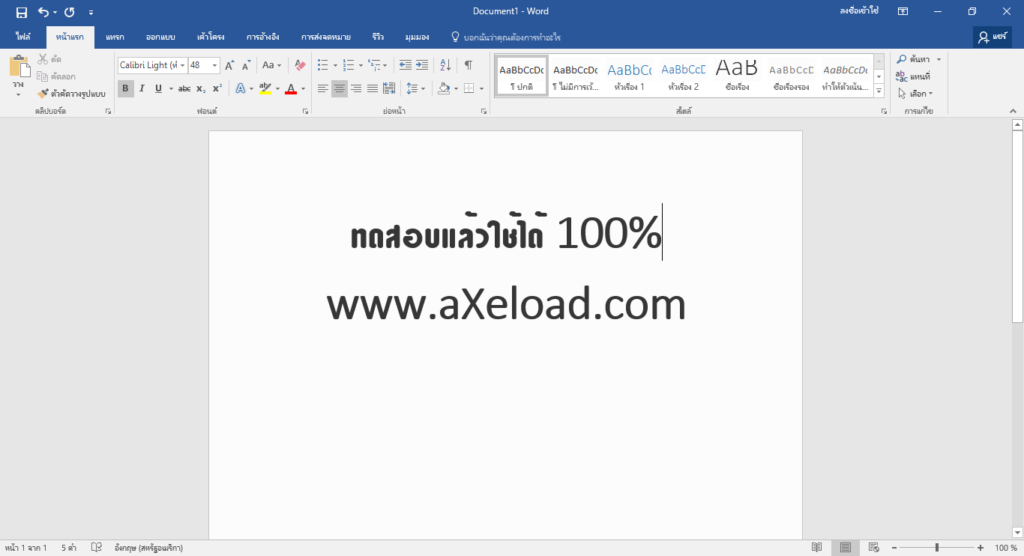Click the แชร์ (Share) button

[x=992, y=37]
